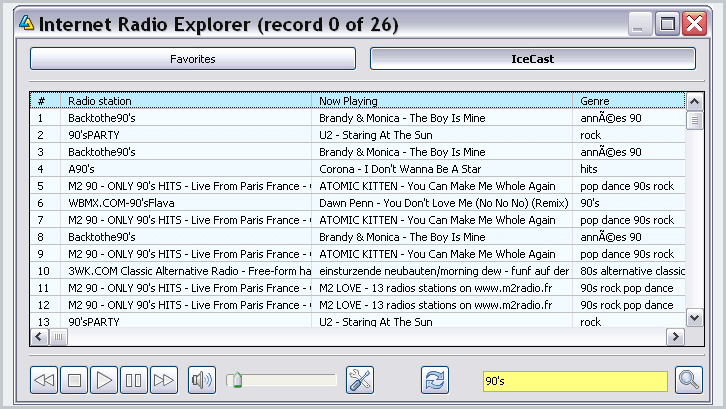The image size is (726, 409).
Task: Select row 13 station 90'sPARTY
Action: (x=357, y=321)
